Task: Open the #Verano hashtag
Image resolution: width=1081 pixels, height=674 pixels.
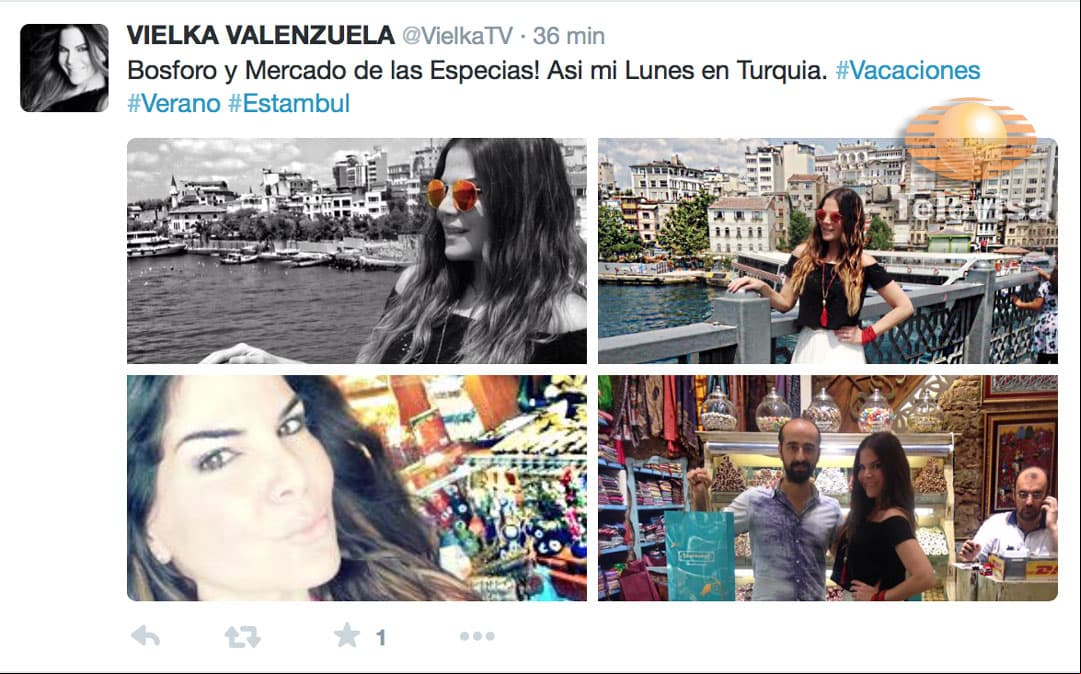Action: [174, 103]
